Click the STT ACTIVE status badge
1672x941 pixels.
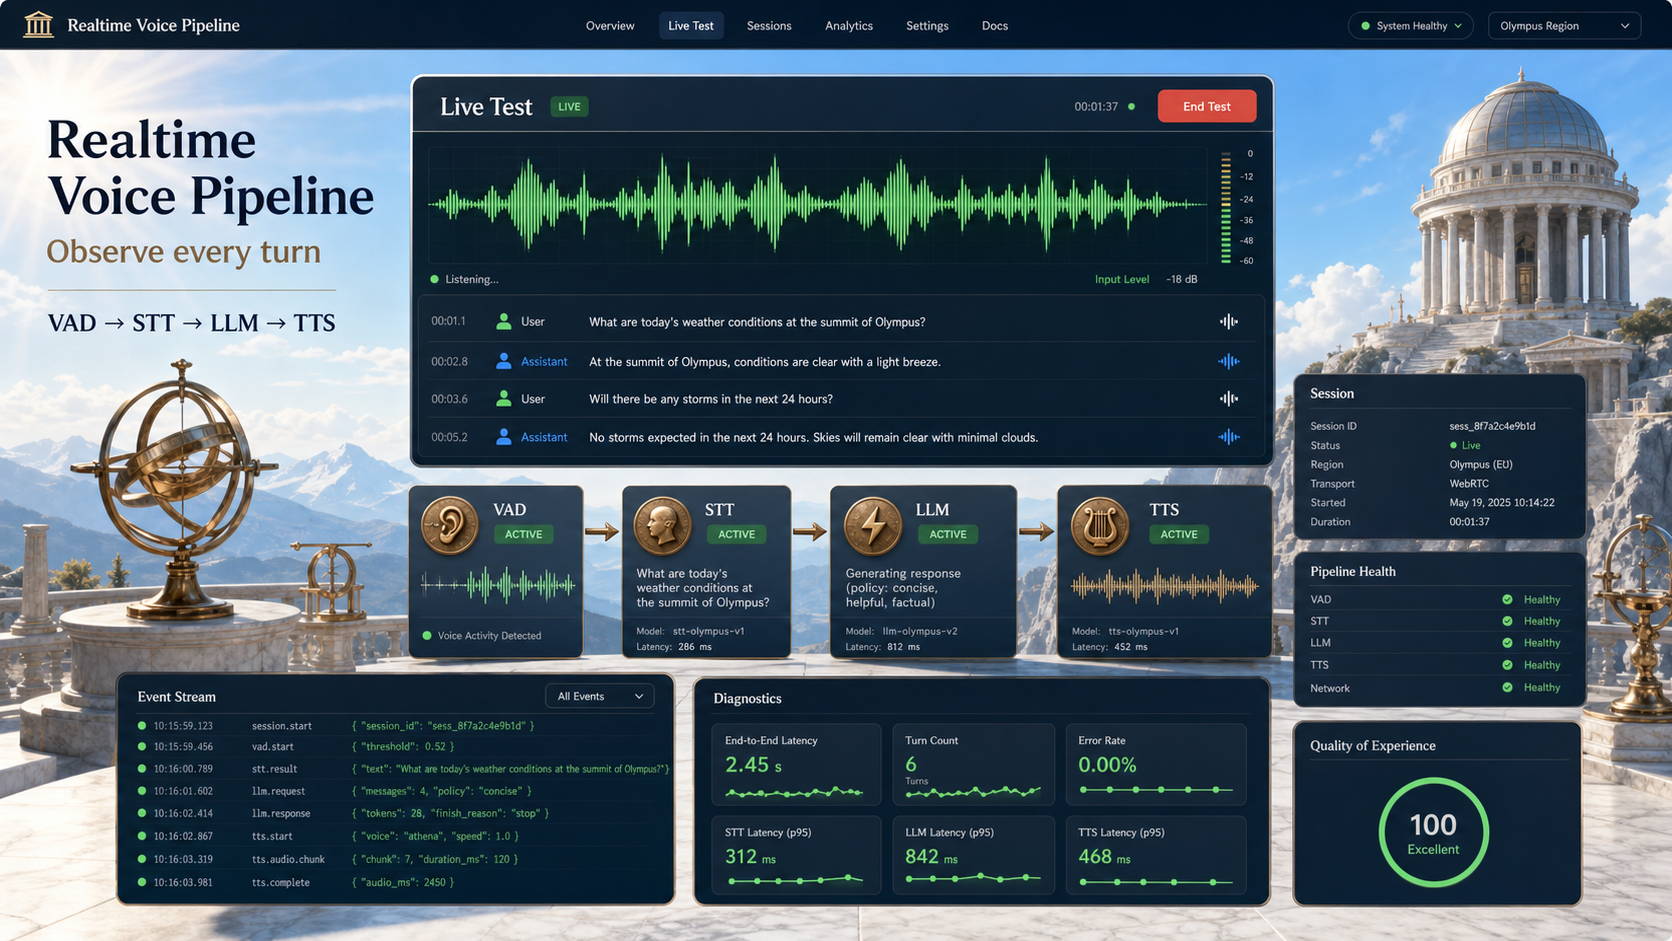(737, 534)
